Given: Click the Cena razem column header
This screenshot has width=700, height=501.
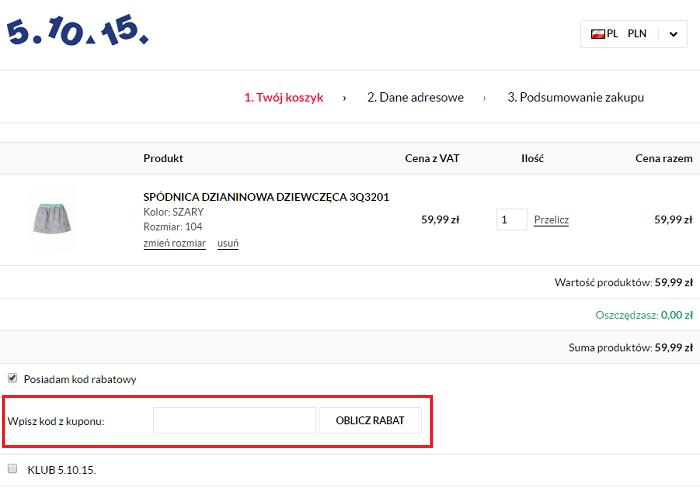Looking at the screenshot, I should tap(664, 158).
